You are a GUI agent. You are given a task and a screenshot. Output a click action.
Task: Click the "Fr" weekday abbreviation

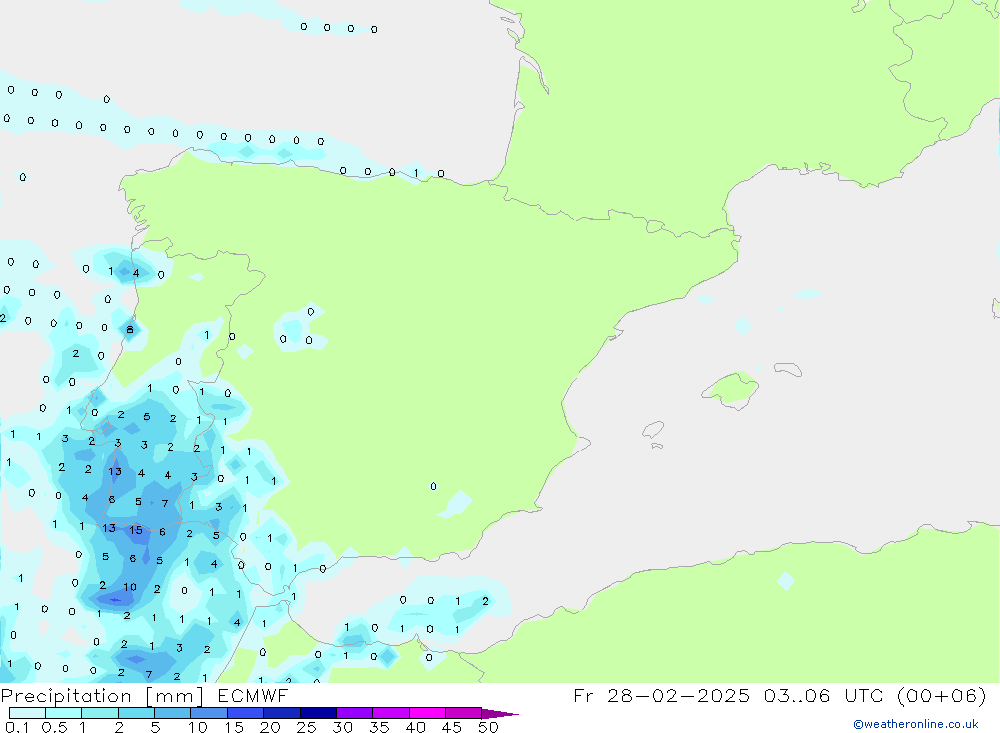point(583,696)
